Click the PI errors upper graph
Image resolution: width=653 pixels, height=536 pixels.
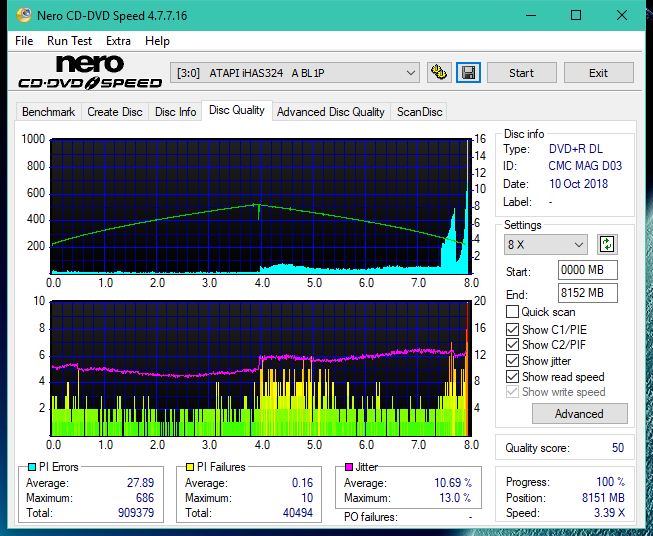pos(262,206)
